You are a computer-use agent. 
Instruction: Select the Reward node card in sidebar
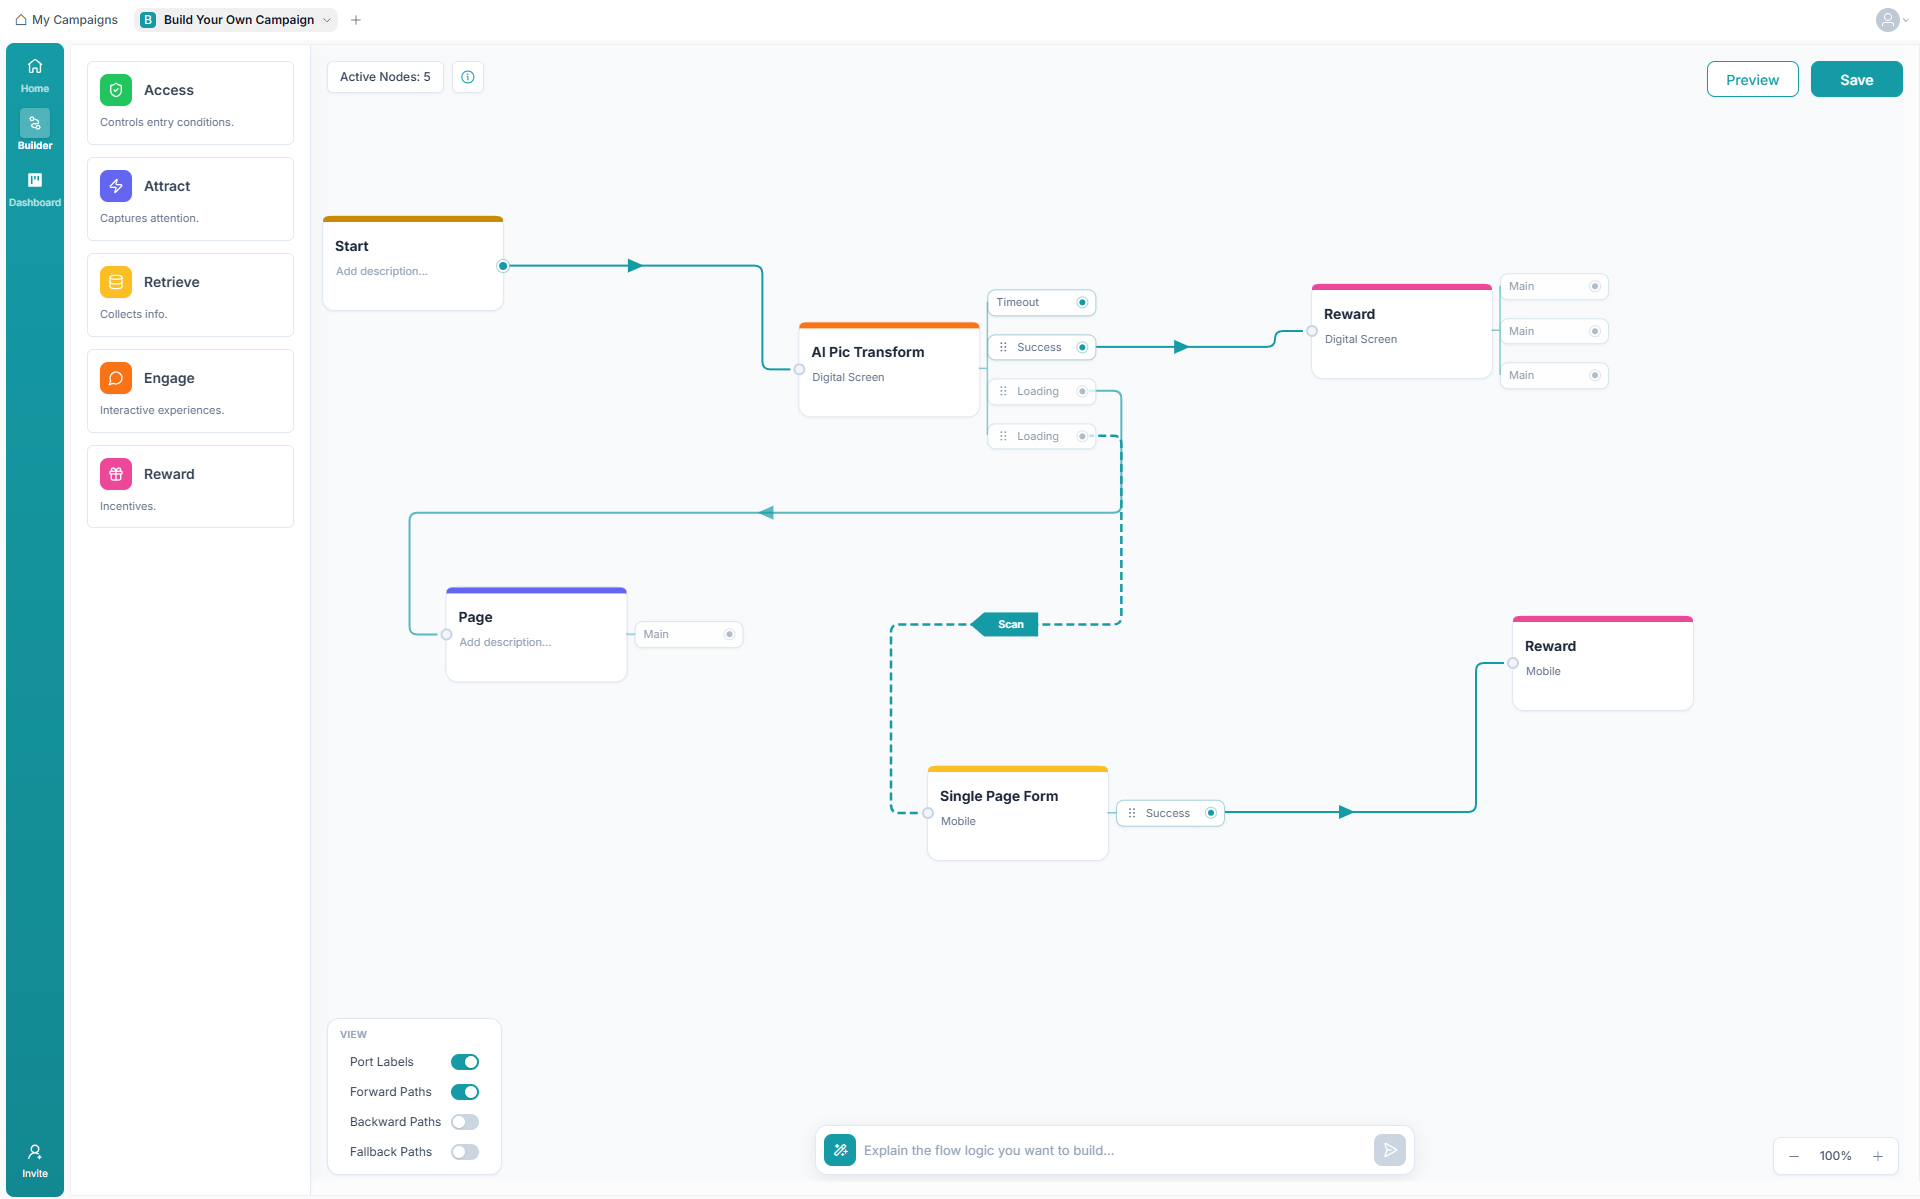[x=190, y=487]
